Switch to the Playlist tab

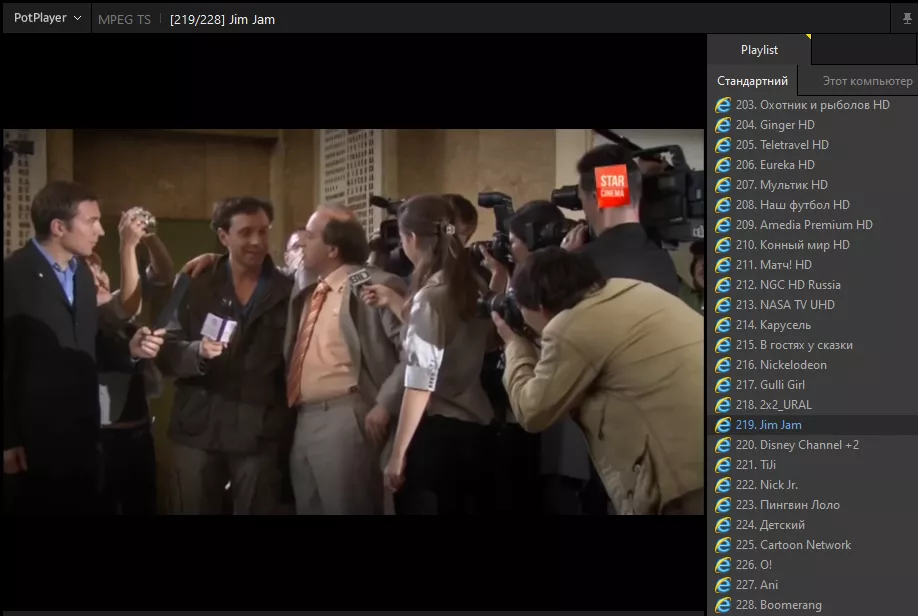(759, 50)
